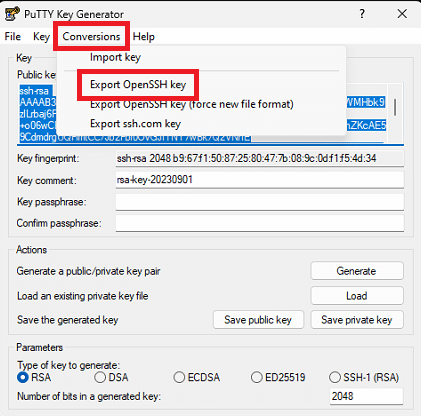424x416 pixels.
Task: Click the 'Load an existing private key file' label
Action: (83, 296)
